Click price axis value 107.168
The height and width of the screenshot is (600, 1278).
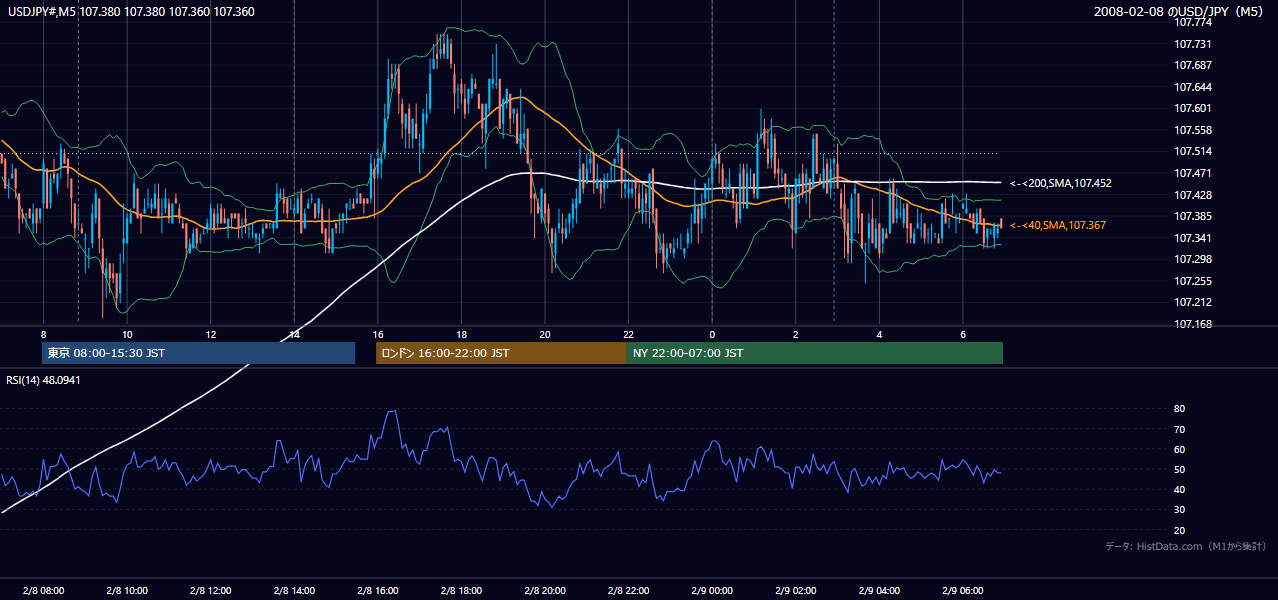pos(1194,324)
